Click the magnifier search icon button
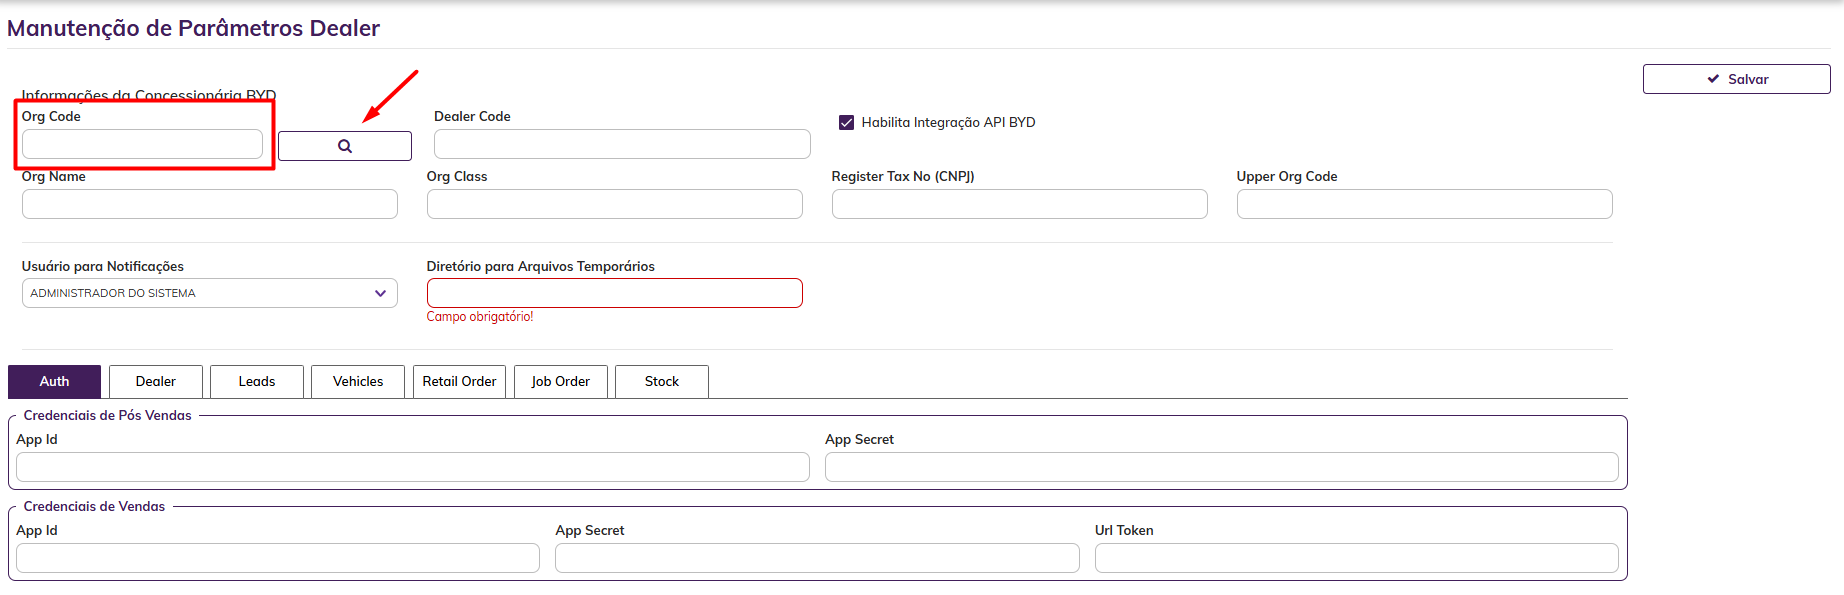Viewport: 1844px width, 595px height. tap(345, 146)
